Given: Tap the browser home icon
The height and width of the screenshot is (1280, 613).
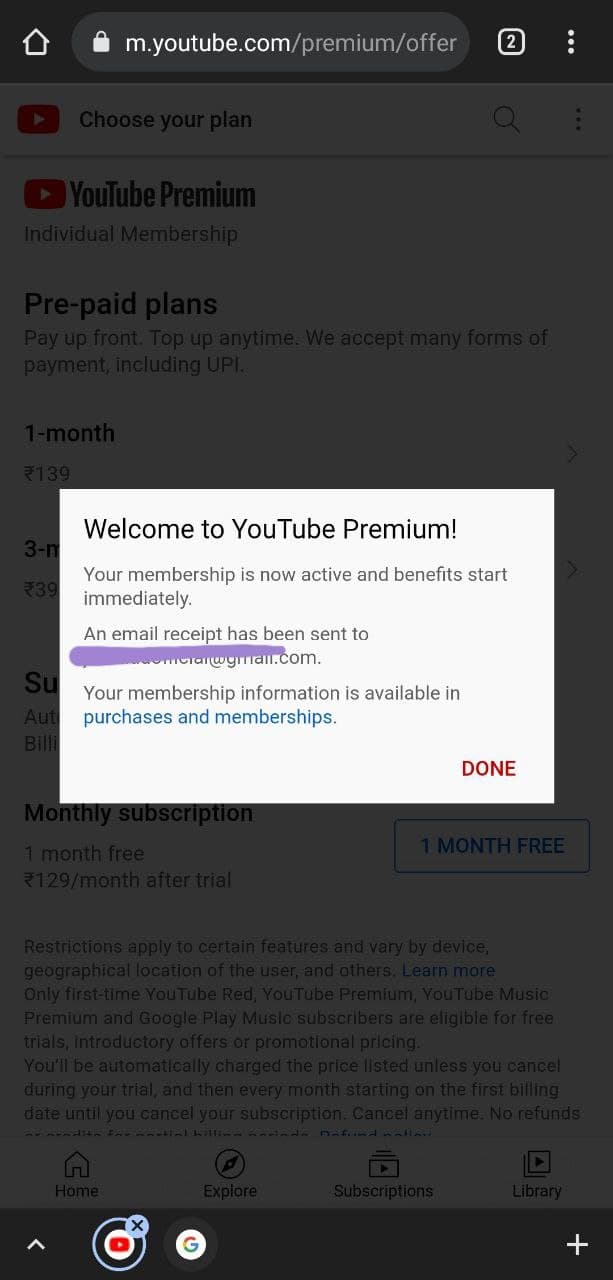Looking at the screenshot, I should (36, 42).
